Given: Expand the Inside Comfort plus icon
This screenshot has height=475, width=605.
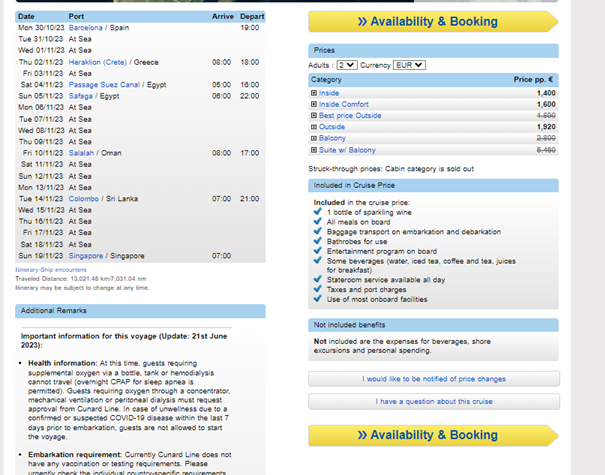Looking at the screenshot, I should pos(314,104).
